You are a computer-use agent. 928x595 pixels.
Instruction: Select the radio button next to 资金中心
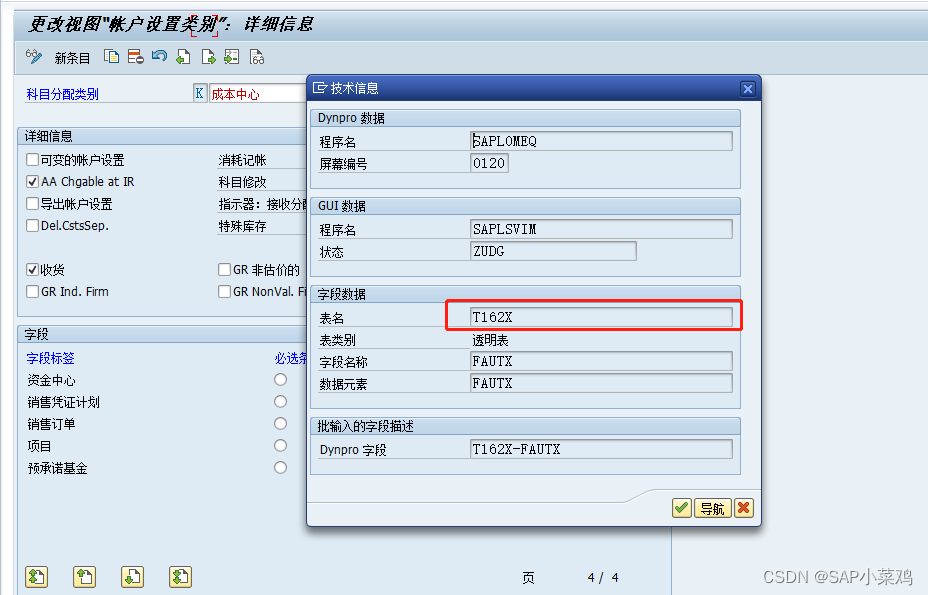click(x=280, y=377)
